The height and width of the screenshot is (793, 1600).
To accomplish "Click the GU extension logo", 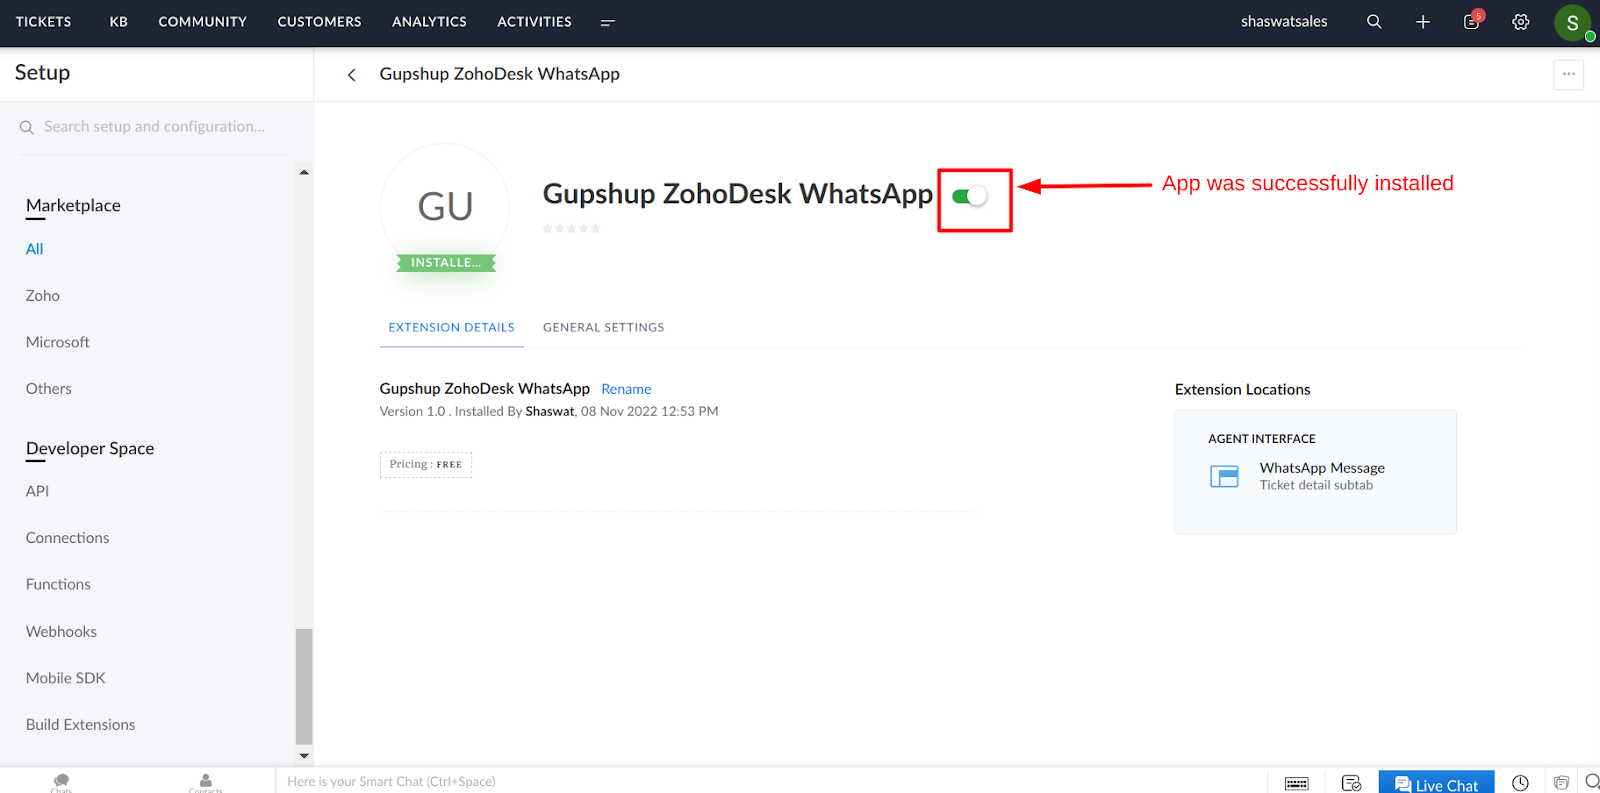I will click(x=445, y=207).
